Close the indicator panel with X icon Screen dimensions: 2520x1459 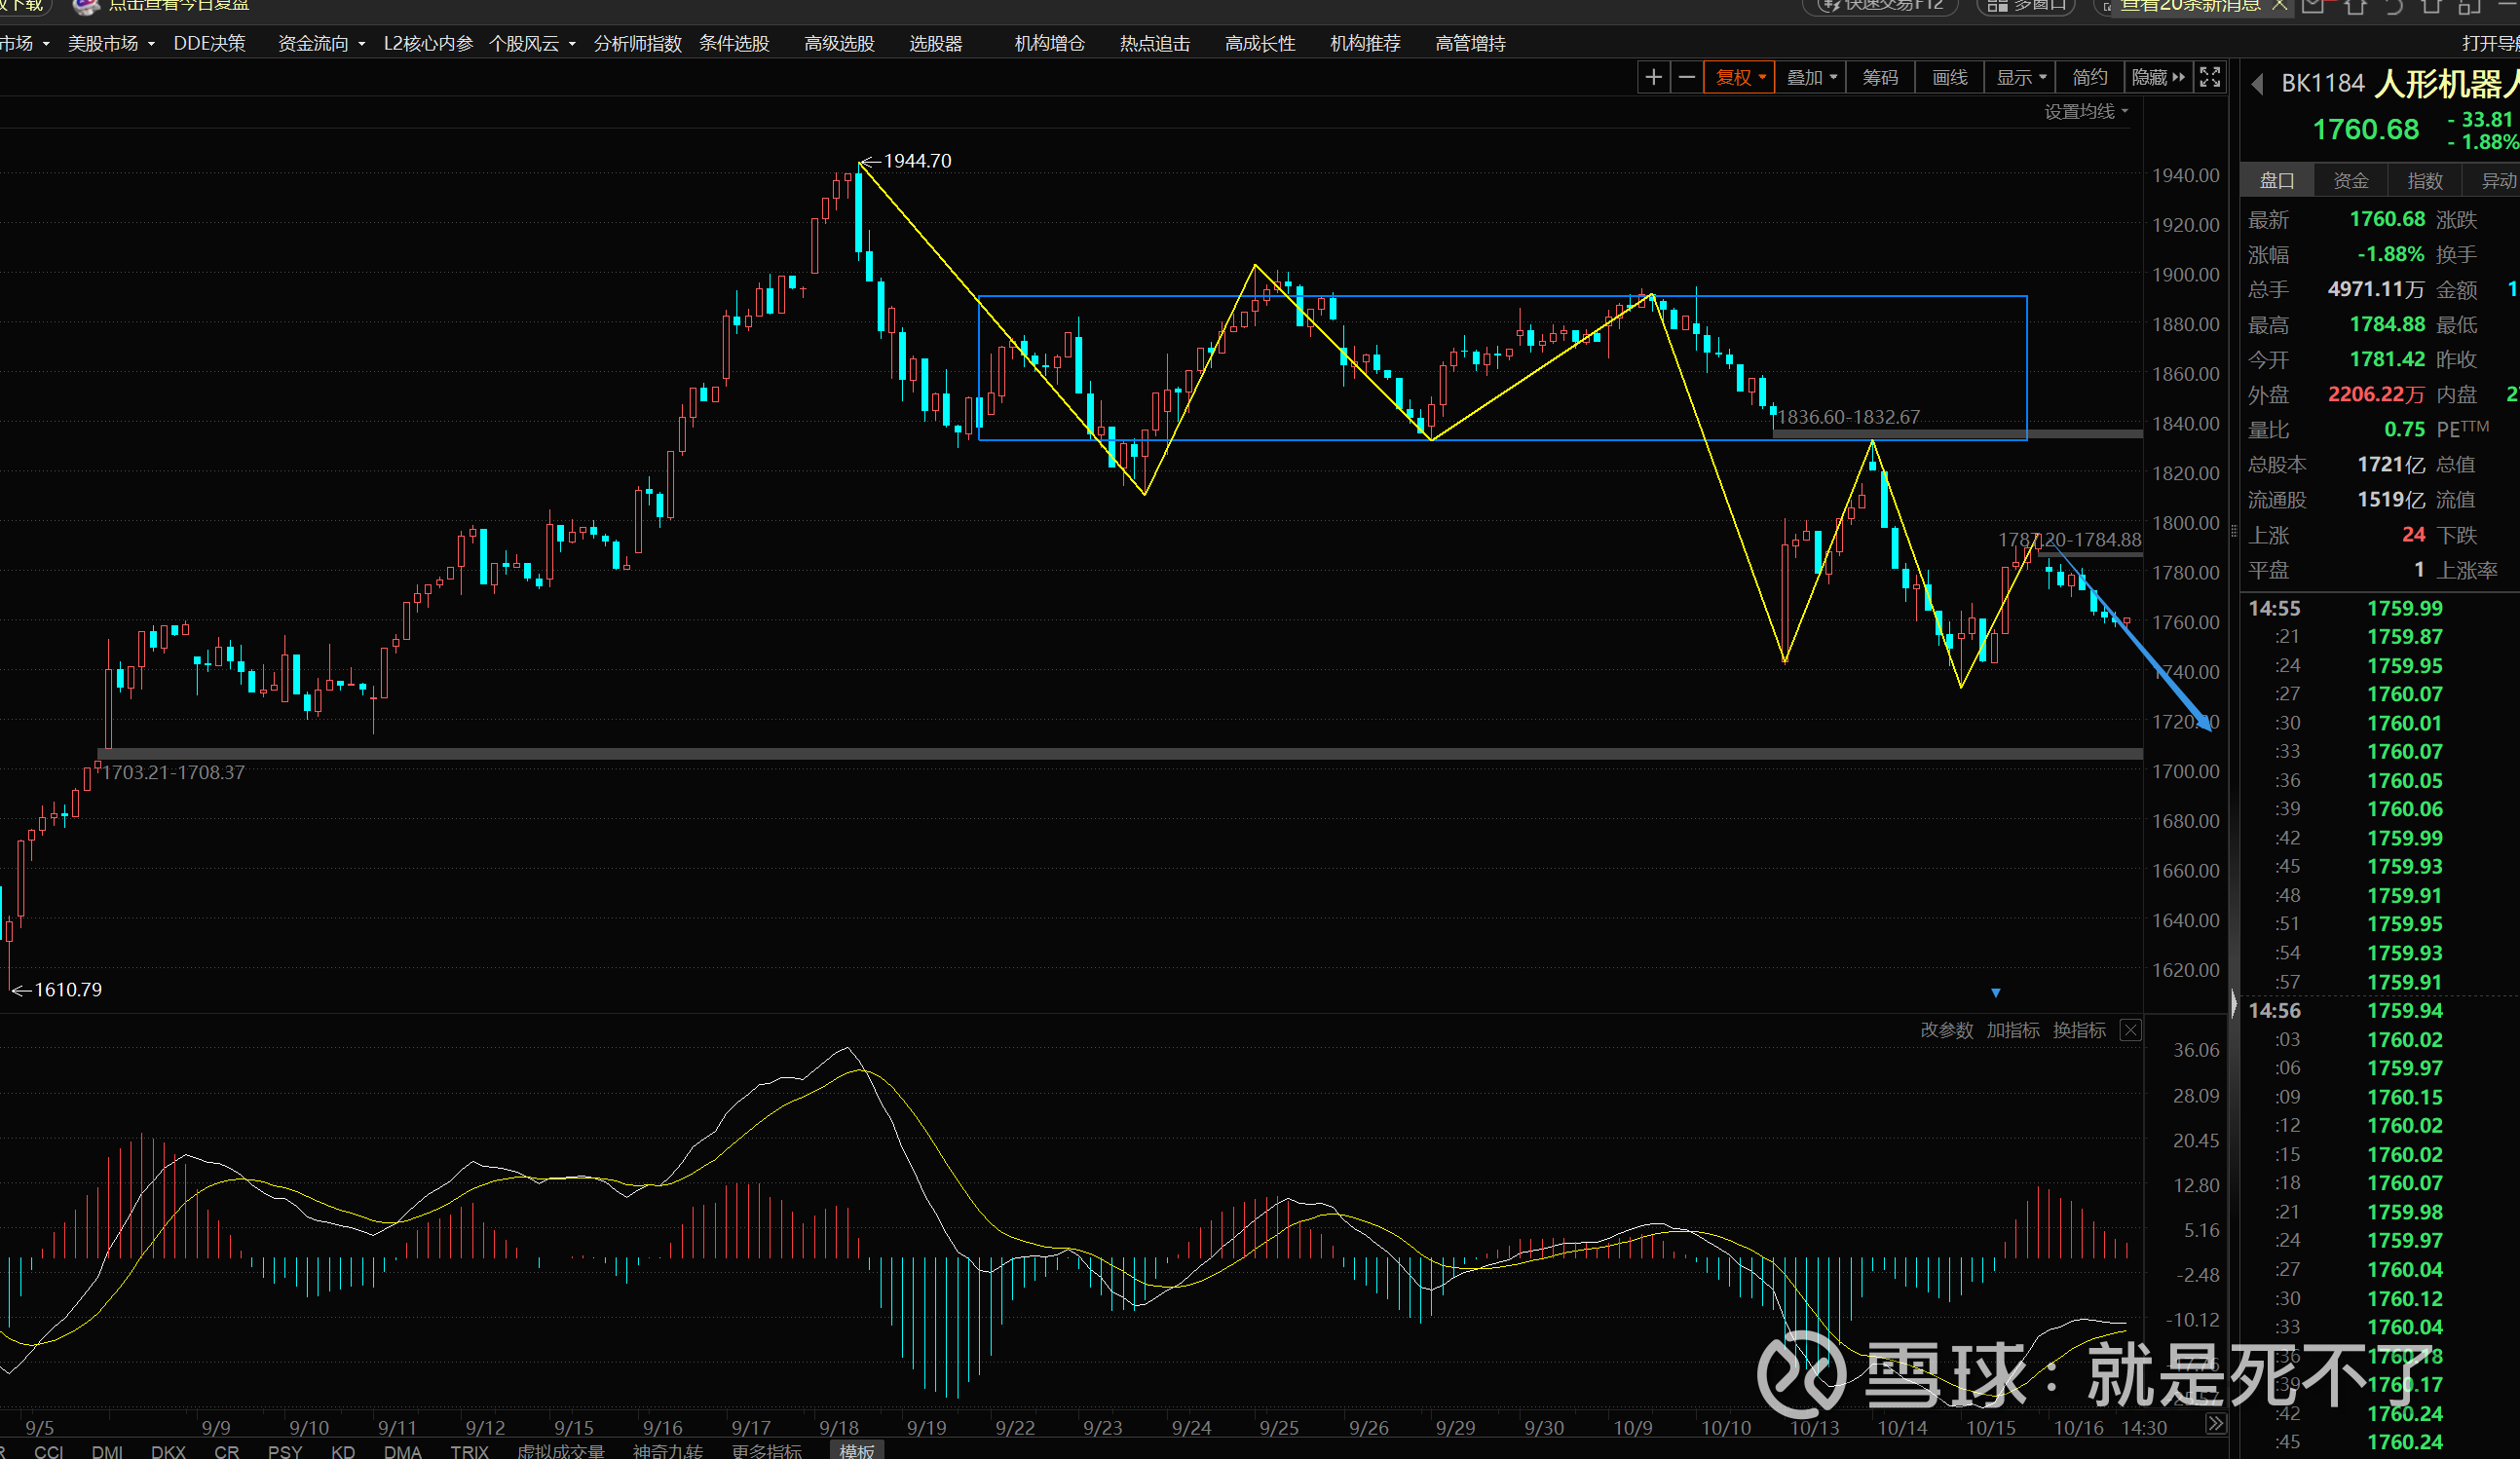click(2131, 1031)
